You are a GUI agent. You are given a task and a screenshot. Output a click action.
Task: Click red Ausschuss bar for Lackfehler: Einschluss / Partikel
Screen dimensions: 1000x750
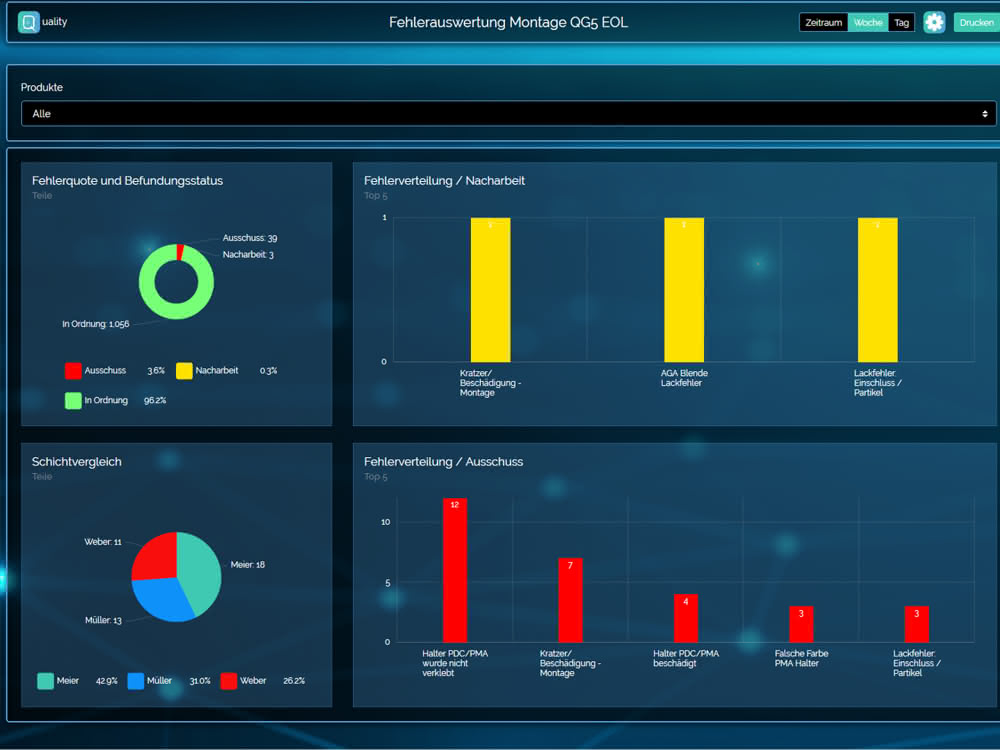click(916, 624)
